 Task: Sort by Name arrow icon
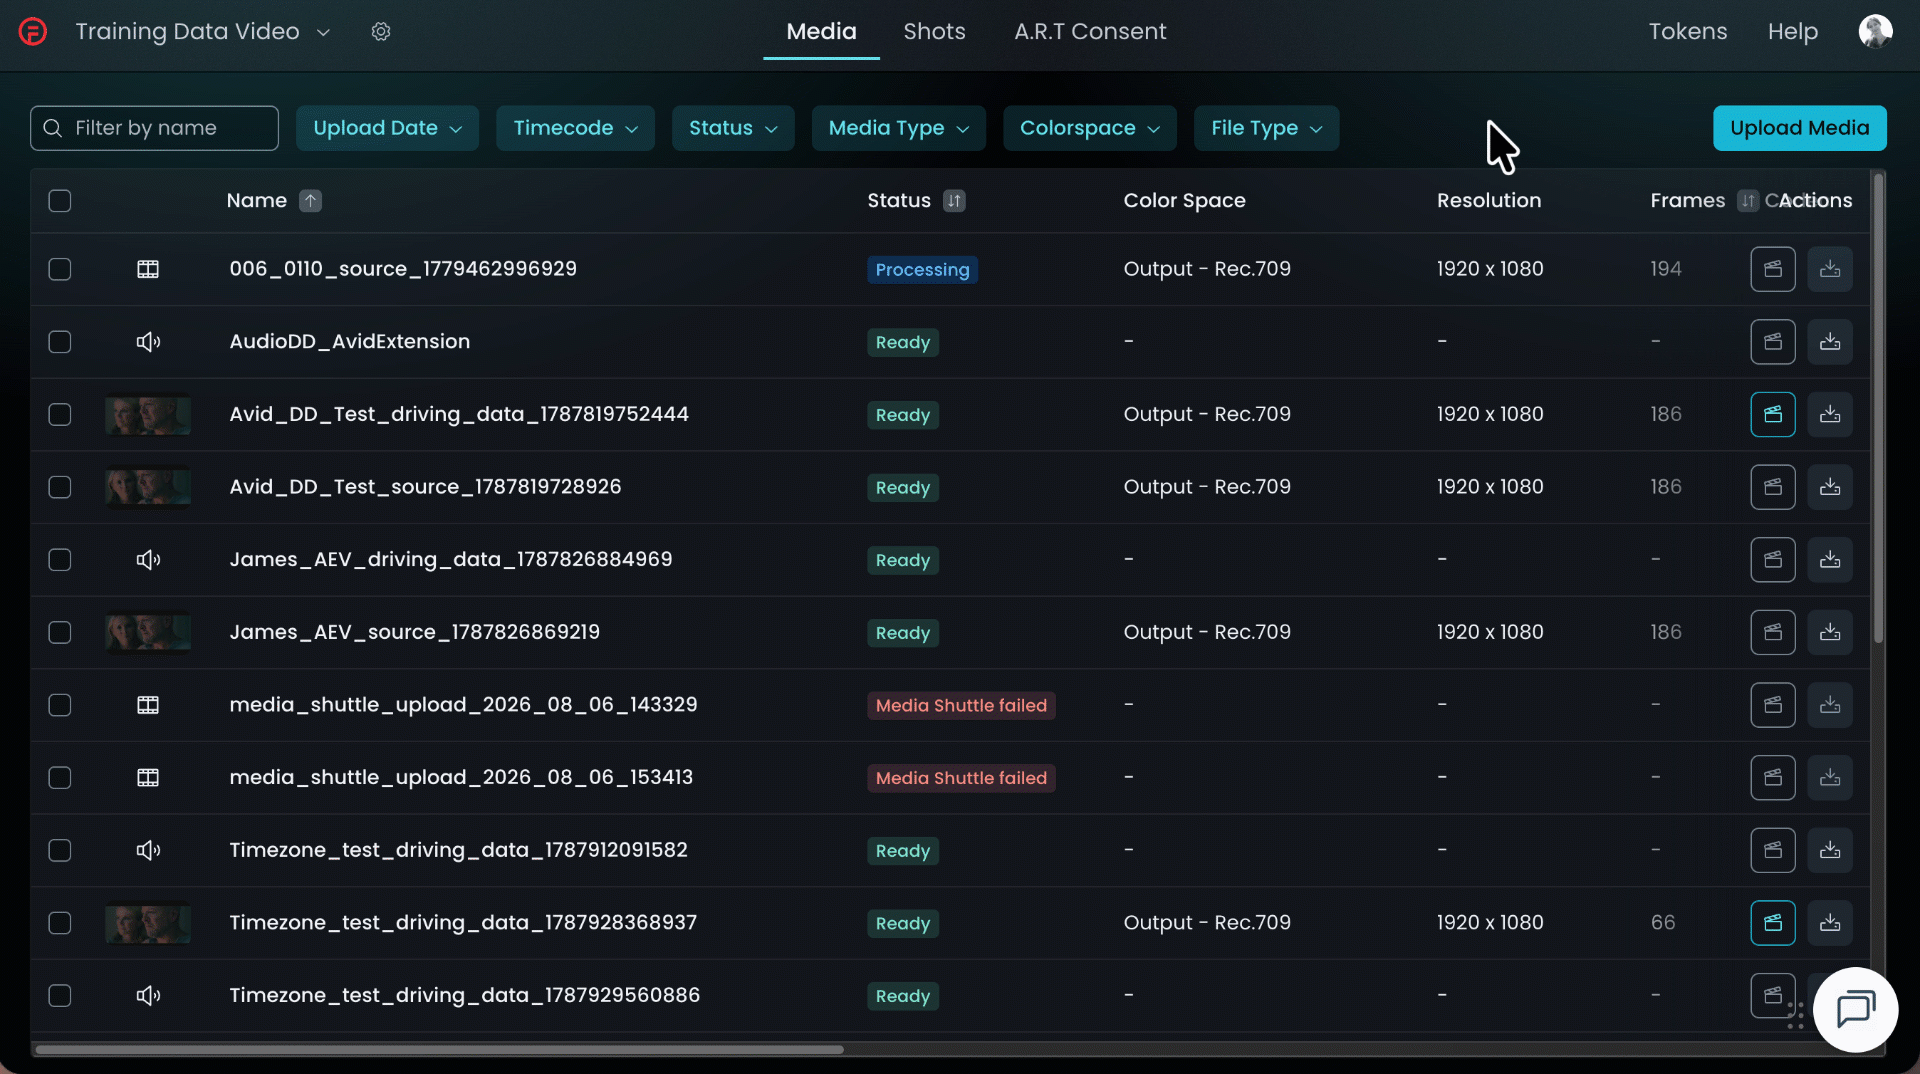coord(311,201)
